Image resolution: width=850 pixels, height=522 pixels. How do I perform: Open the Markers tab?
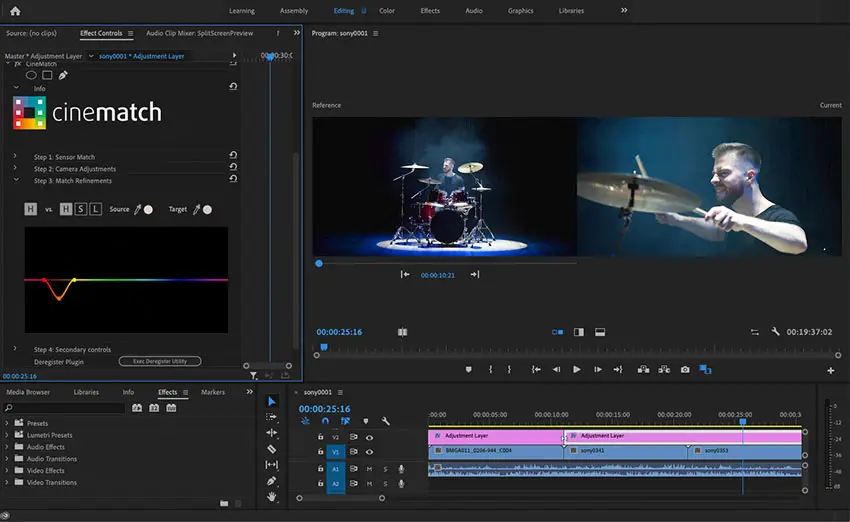212,392
